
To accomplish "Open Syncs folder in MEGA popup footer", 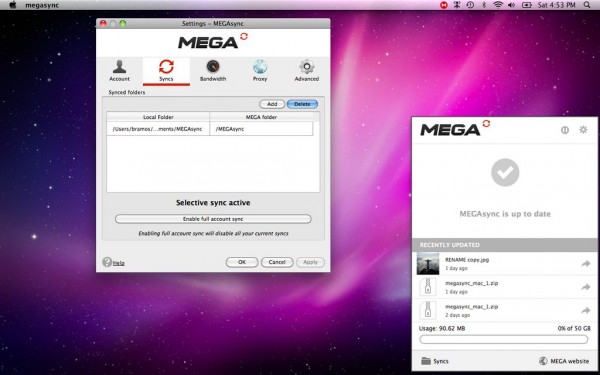I will point(435,361).
